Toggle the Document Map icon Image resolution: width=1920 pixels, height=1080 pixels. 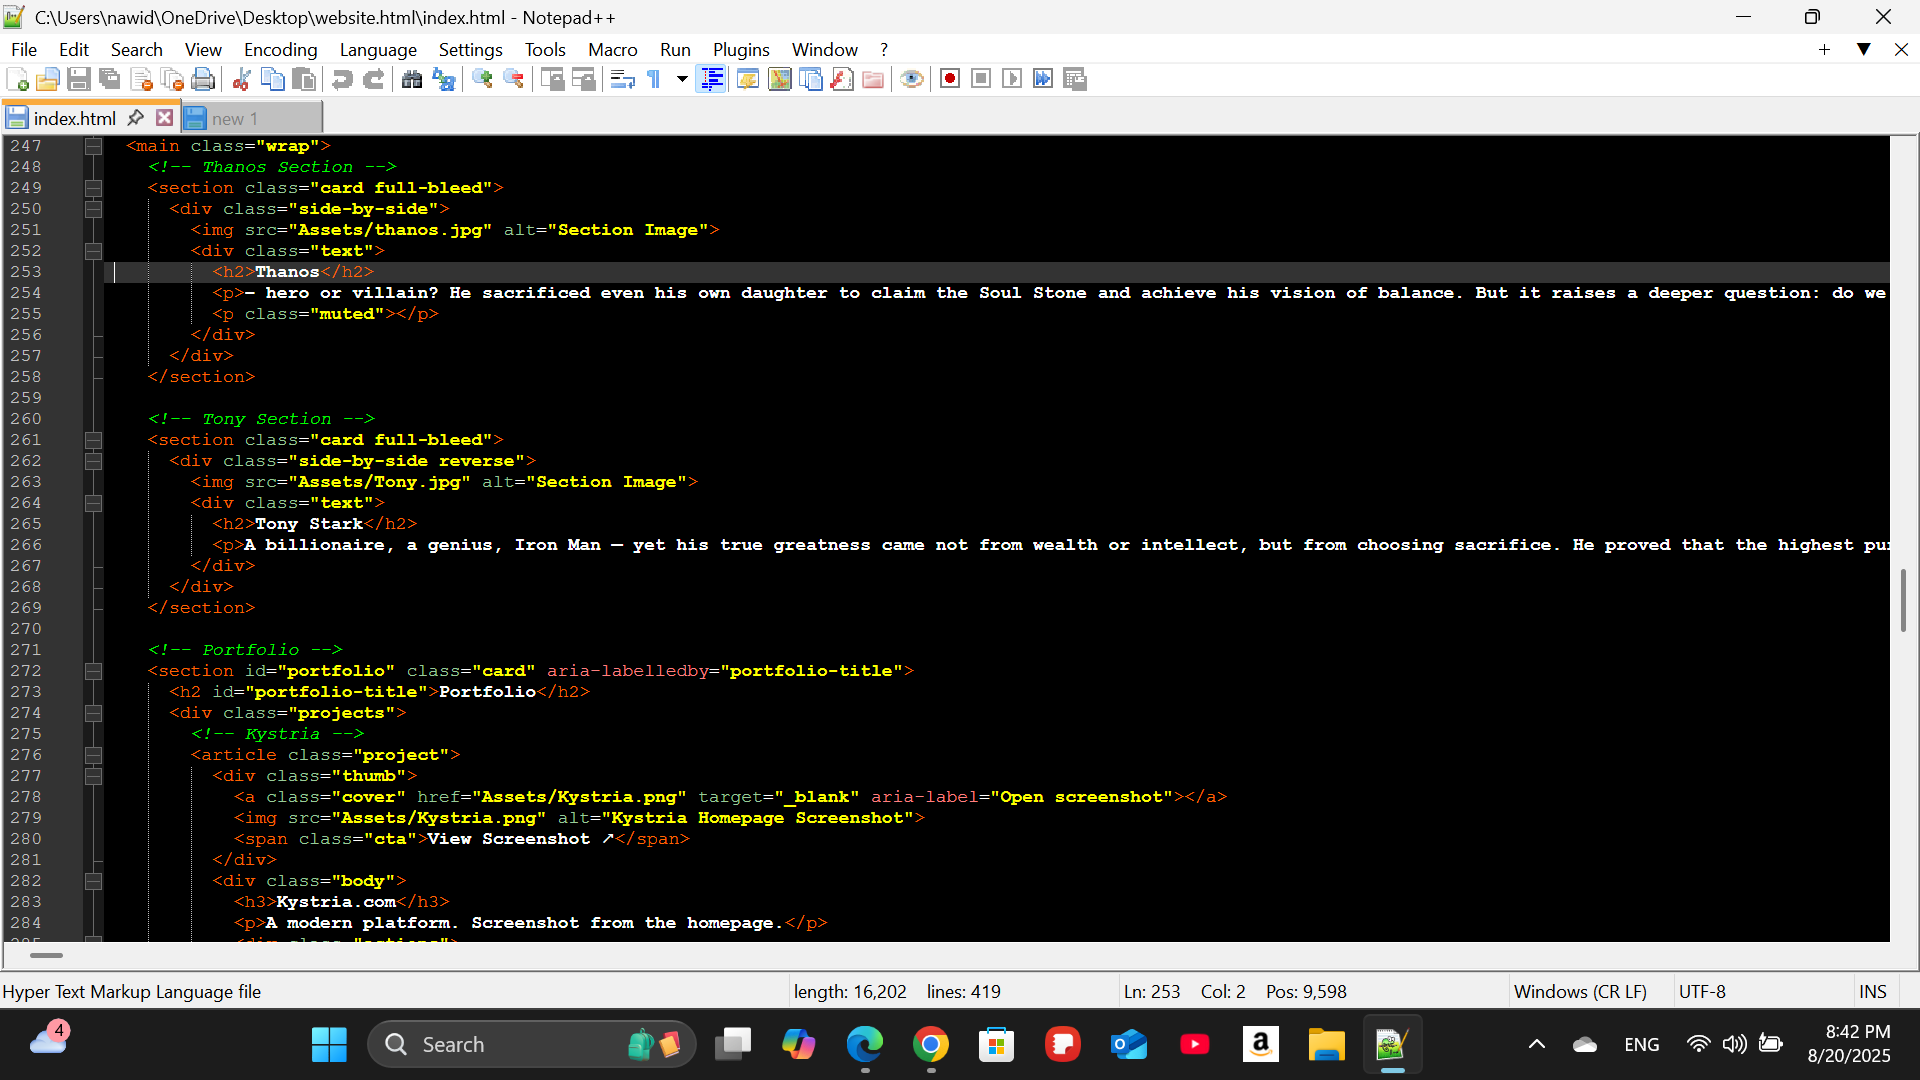(x=779, y=79)
